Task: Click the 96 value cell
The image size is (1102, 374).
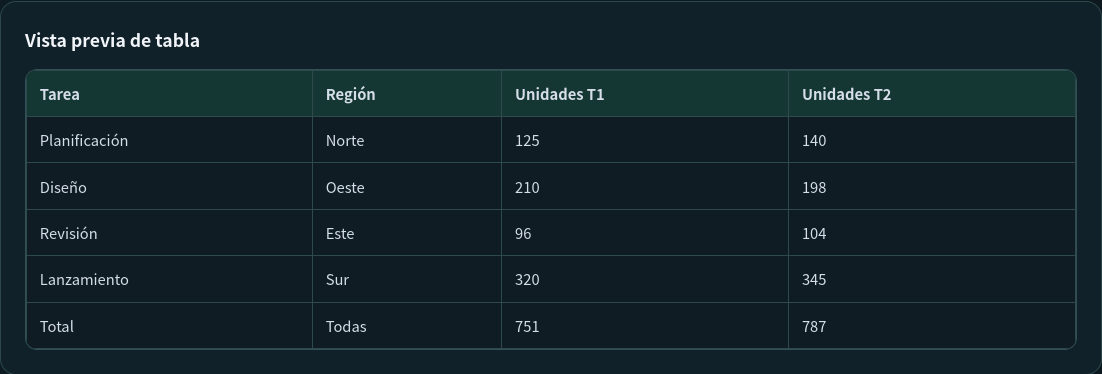Action: (645, 233)
